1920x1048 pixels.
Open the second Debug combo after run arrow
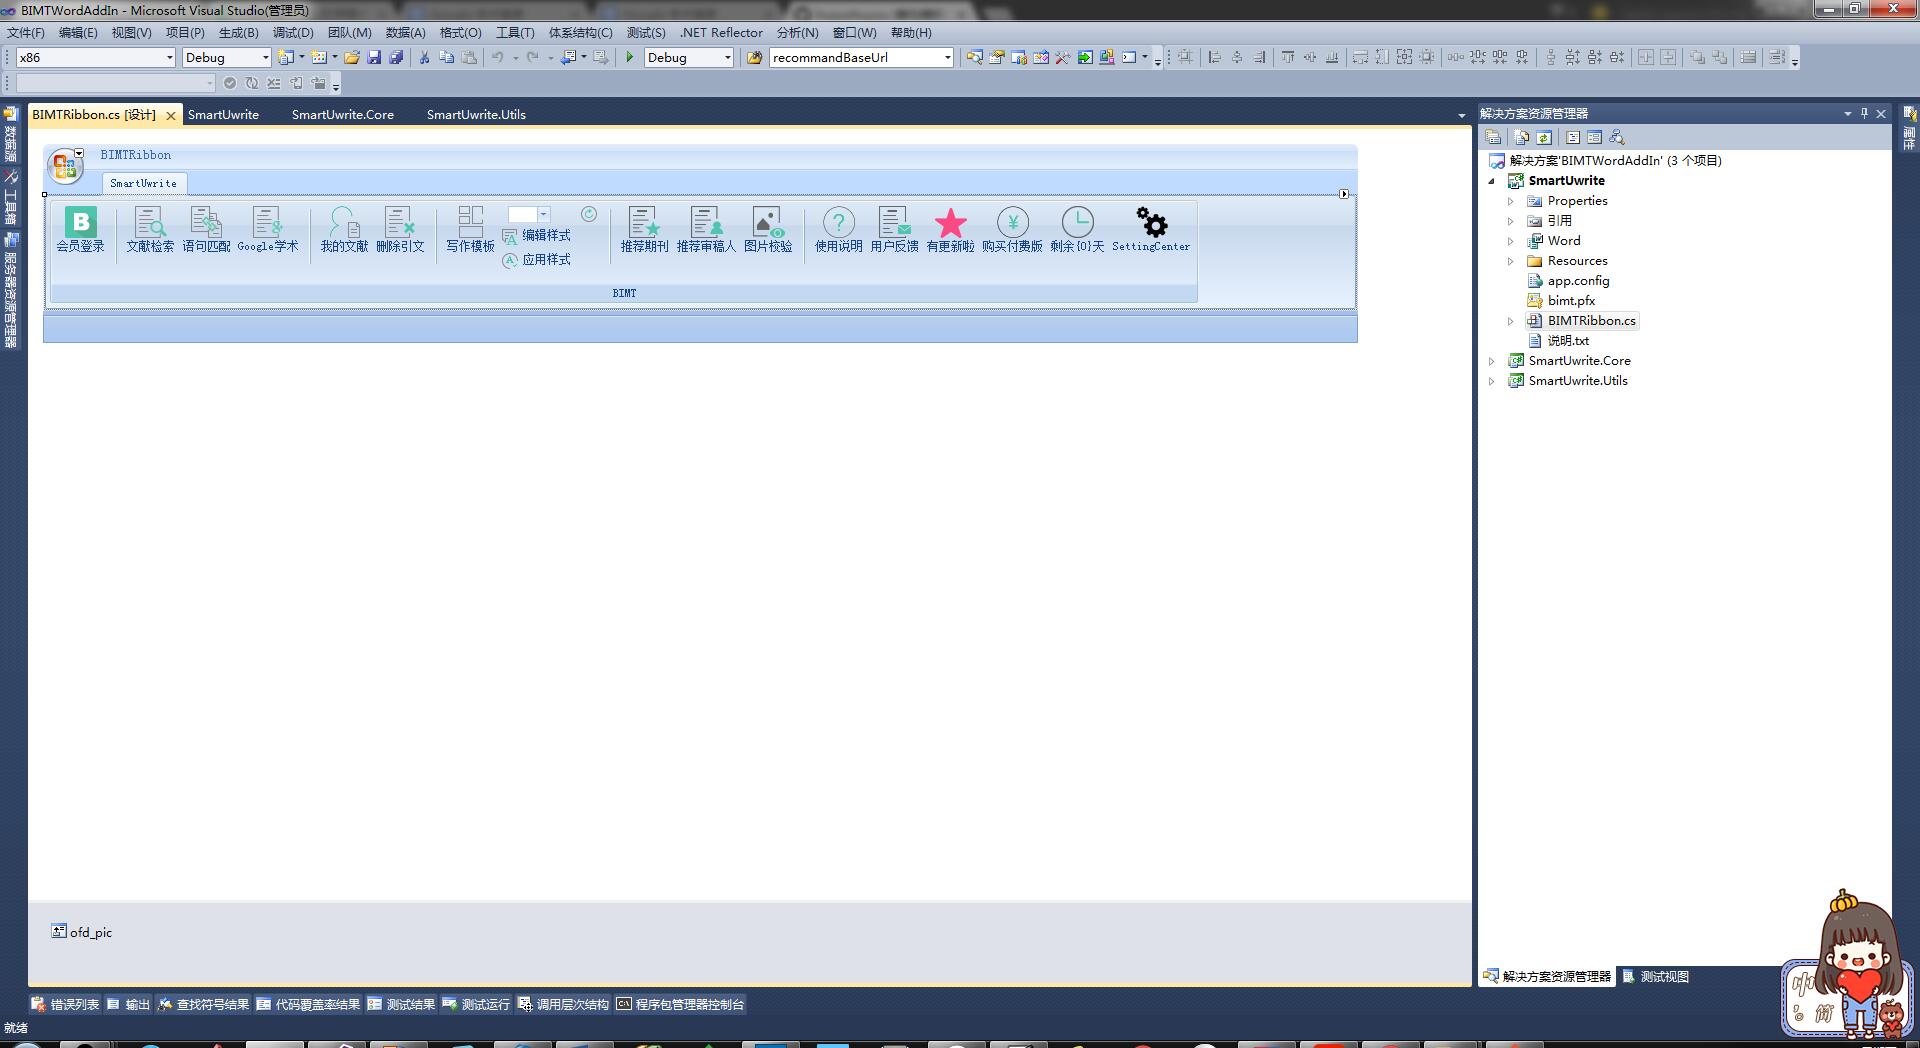727,58
